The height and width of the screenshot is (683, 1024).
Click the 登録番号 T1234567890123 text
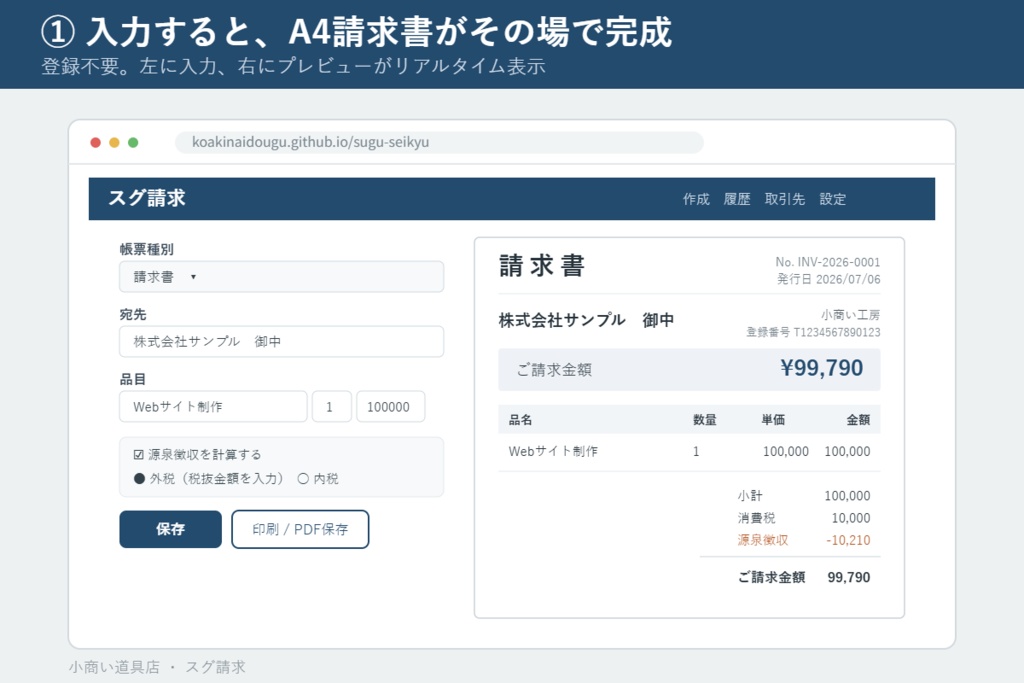[x=813, y=332]
